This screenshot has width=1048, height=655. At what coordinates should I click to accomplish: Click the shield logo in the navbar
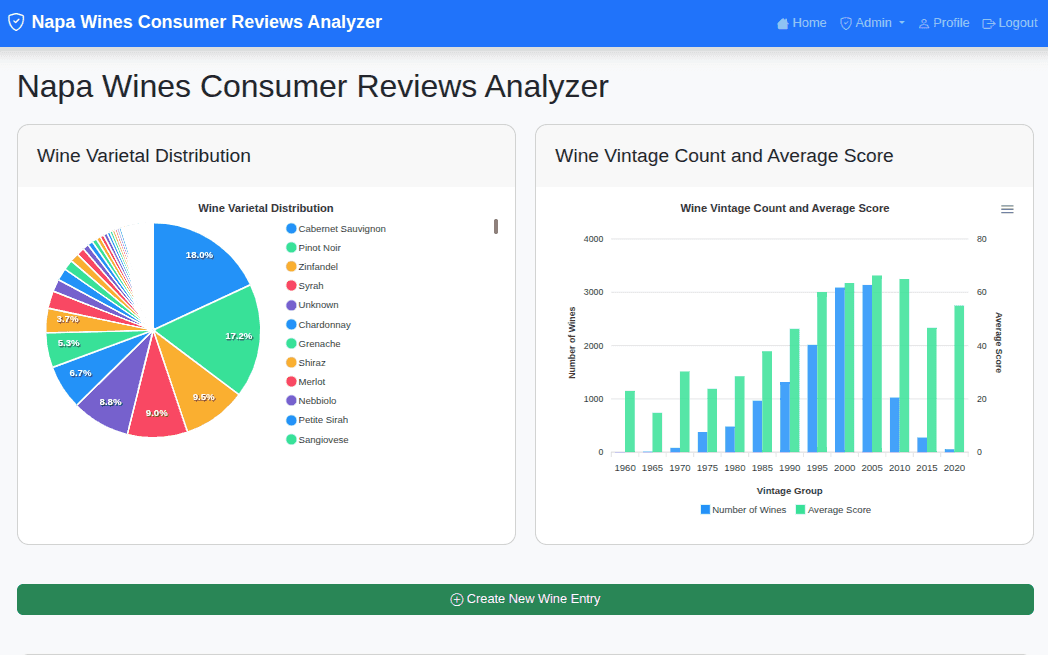click(x=16, y=21)
